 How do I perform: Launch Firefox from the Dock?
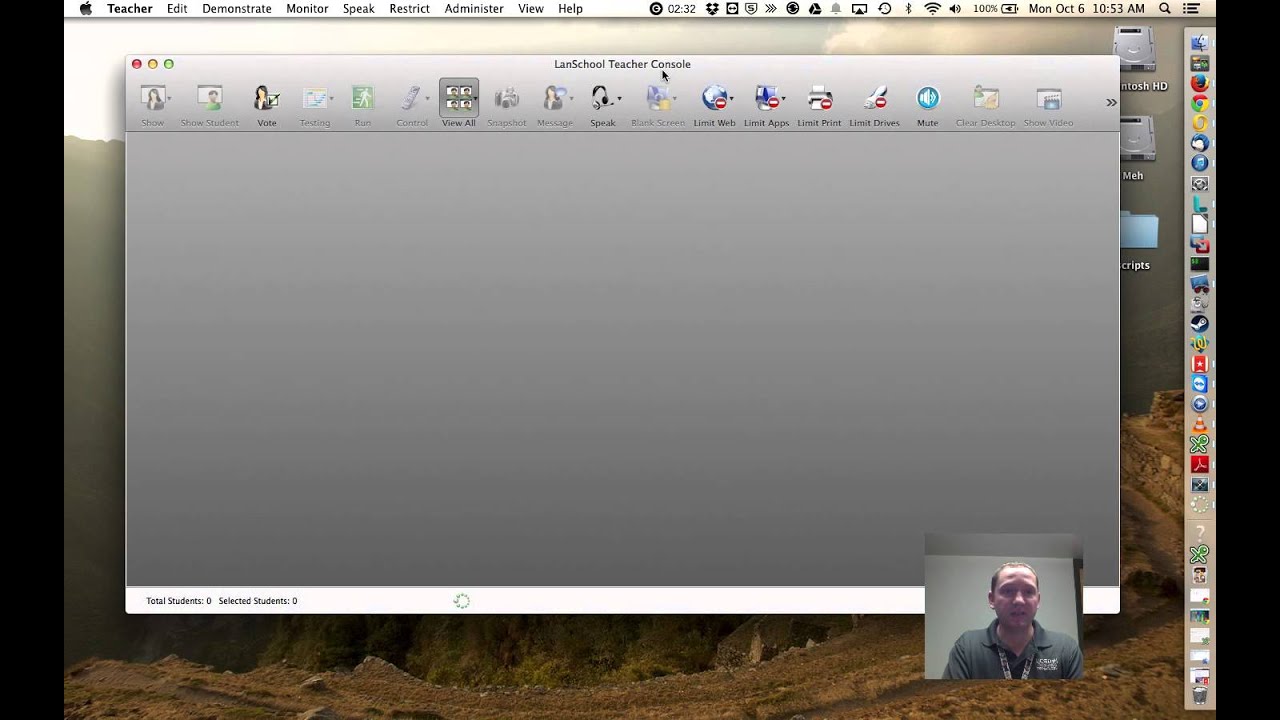coord(1199,83)
